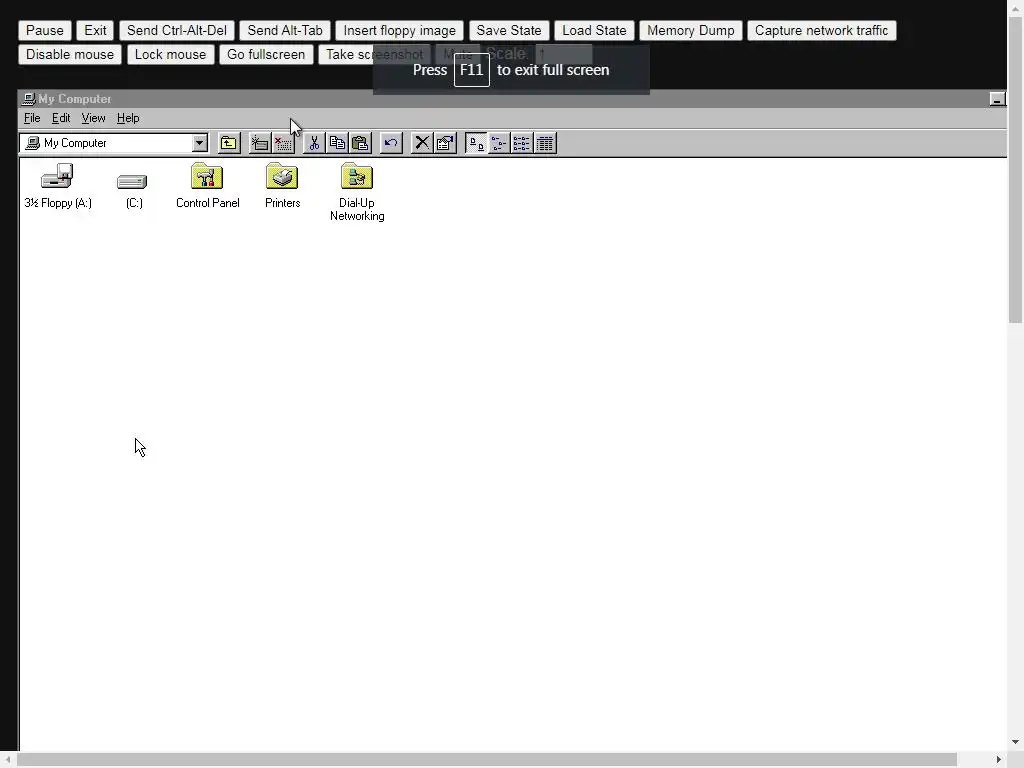Select the Printers folder

(282, 186)
